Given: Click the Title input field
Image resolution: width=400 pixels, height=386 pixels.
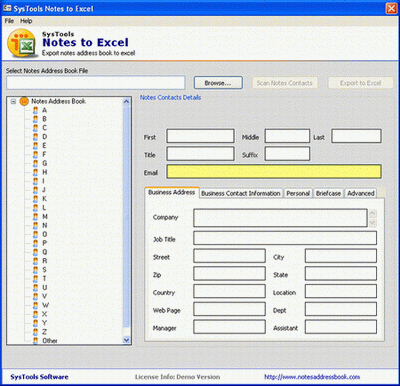Looking at the screenshot, I should (x=200, y=154).
